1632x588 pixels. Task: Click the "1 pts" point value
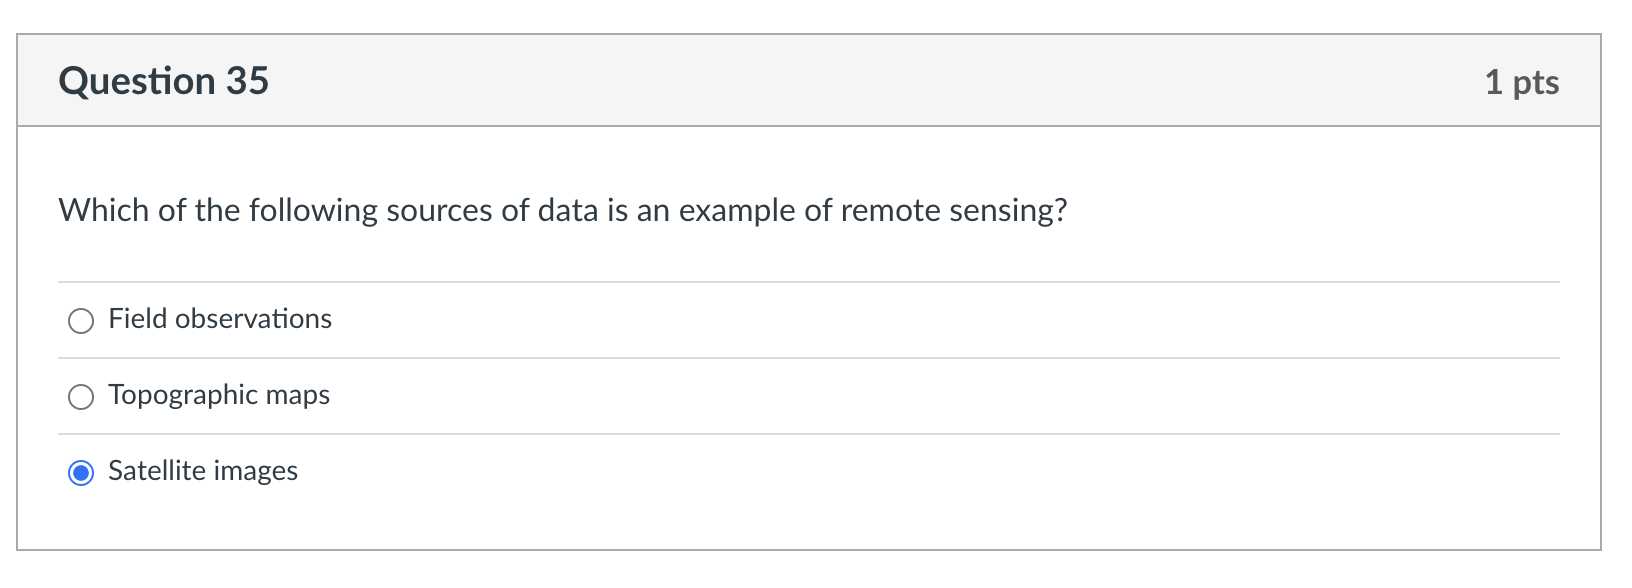click(1521, 82)
